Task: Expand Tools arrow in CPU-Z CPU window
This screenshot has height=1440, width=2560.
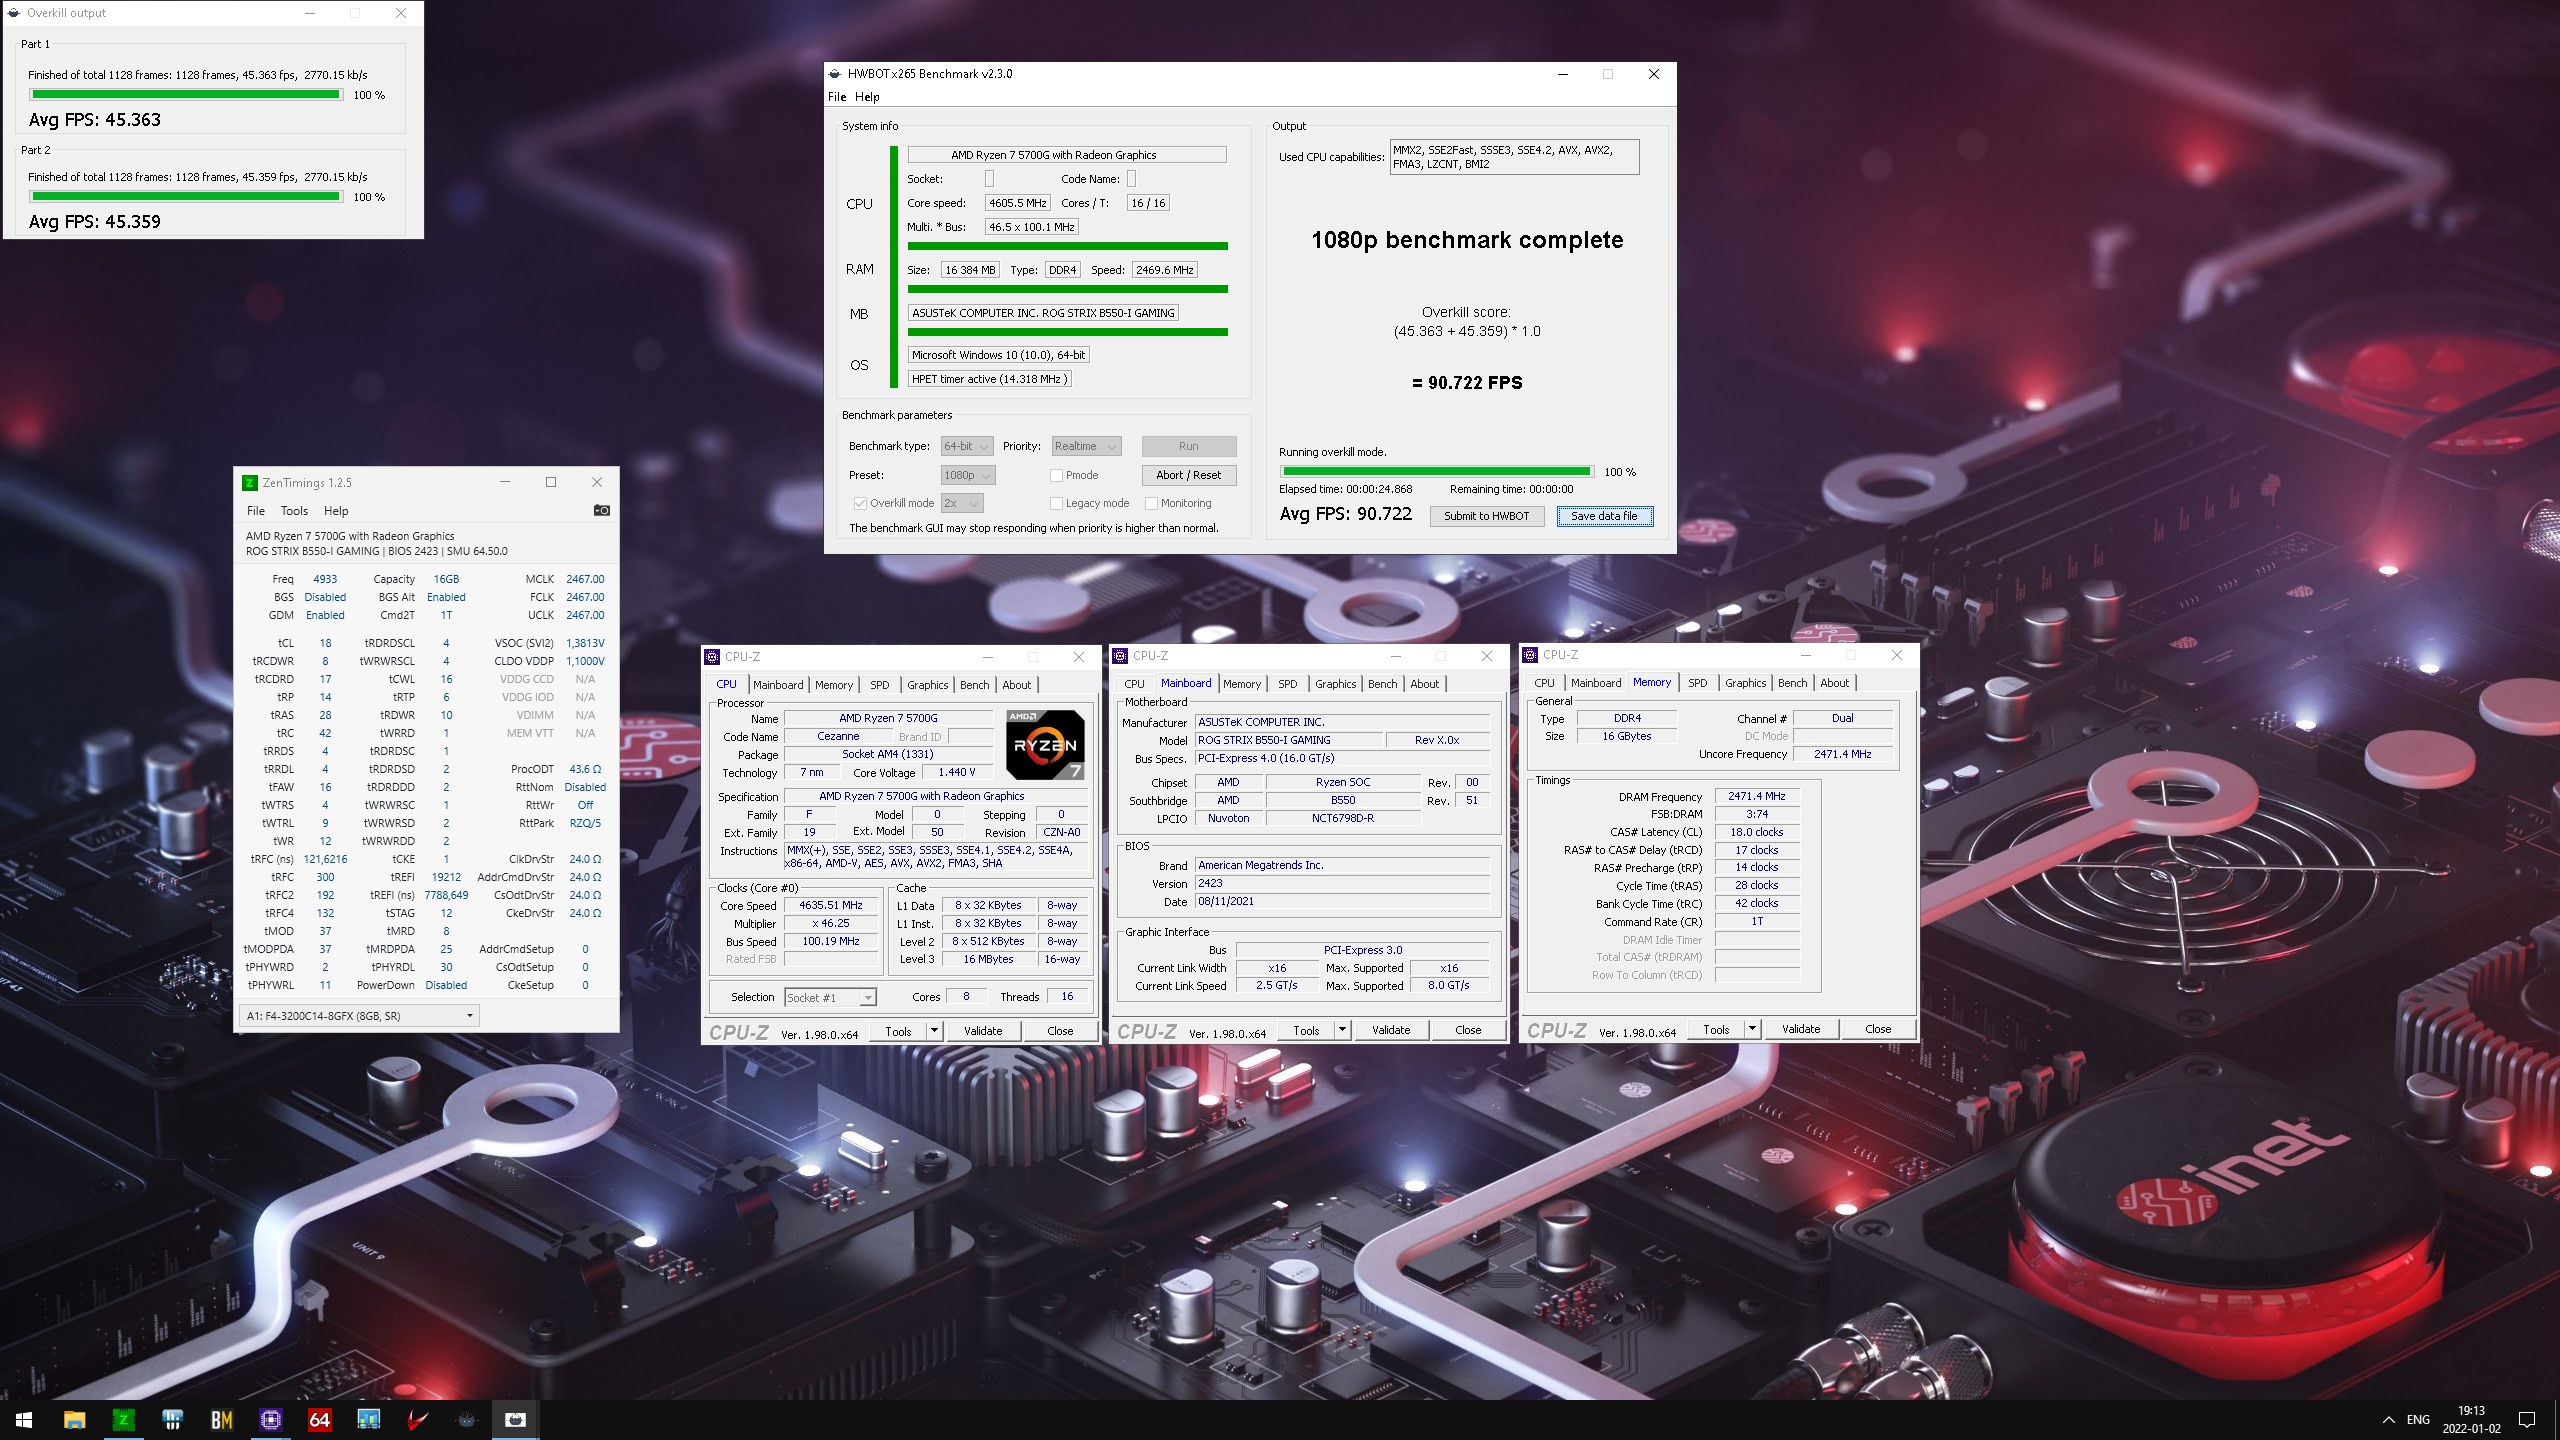Action: (934, 1031)
